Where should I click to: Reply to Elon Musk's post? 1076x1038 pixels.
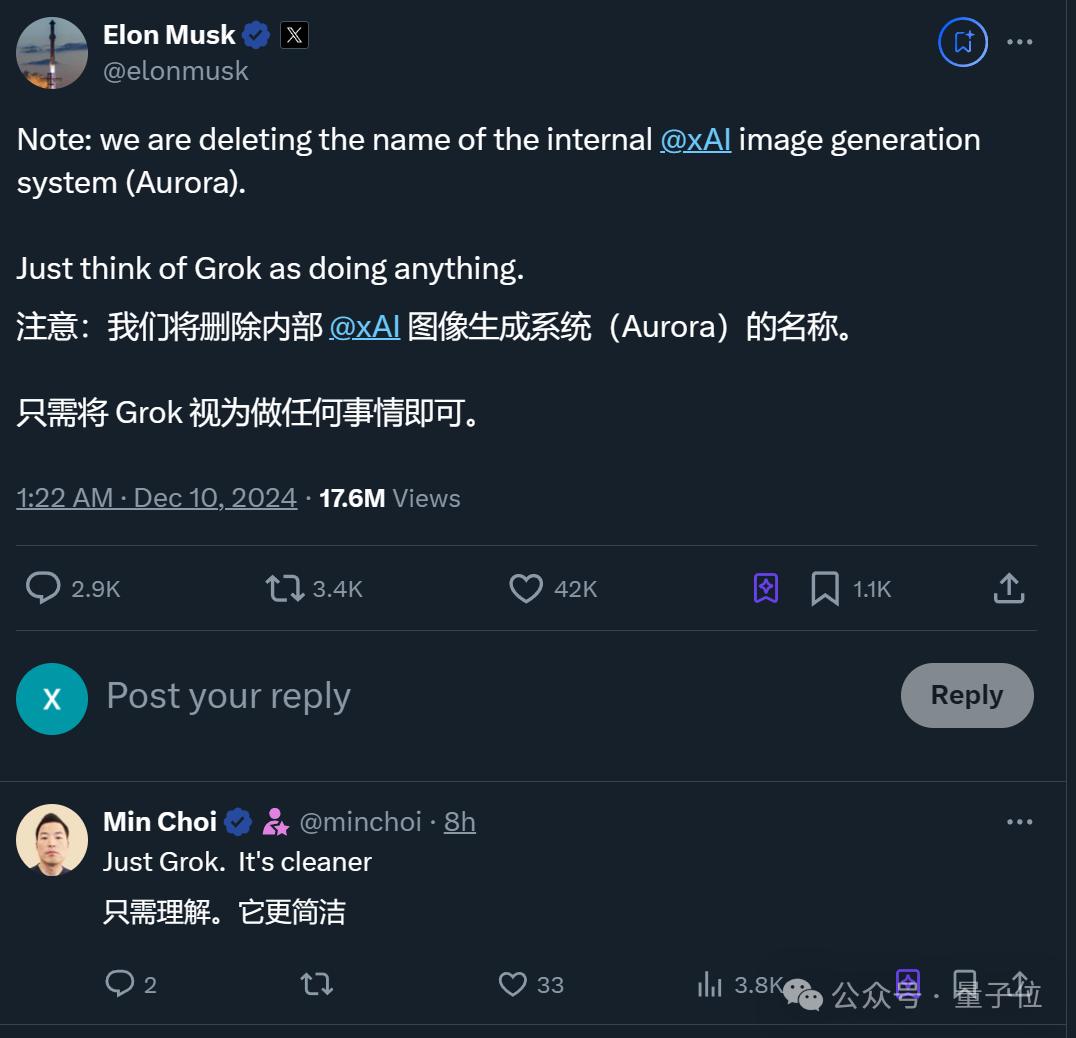coord(43,589)
